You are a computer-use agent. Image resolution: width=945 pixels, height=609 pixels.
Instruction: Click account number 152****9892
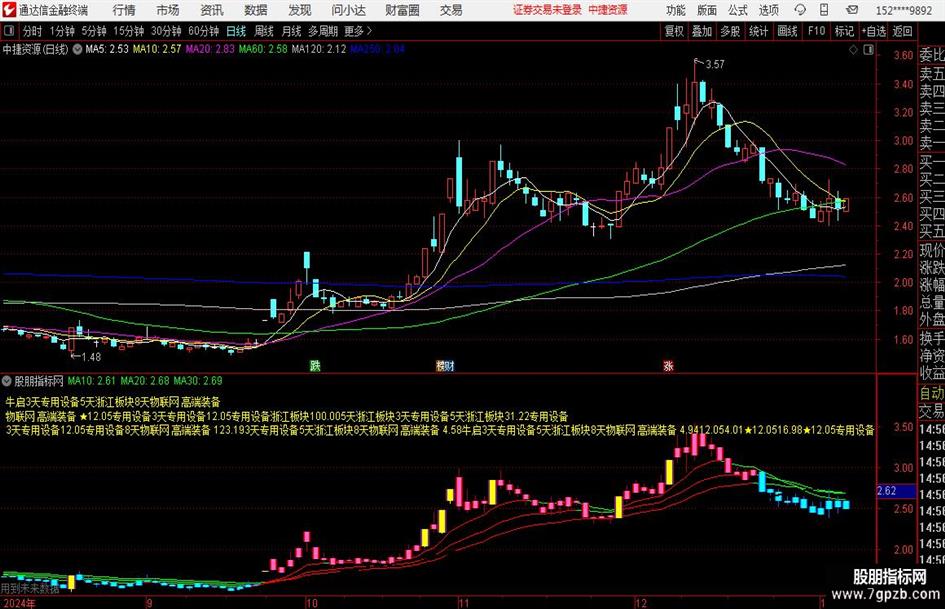(x=903, y=10)
